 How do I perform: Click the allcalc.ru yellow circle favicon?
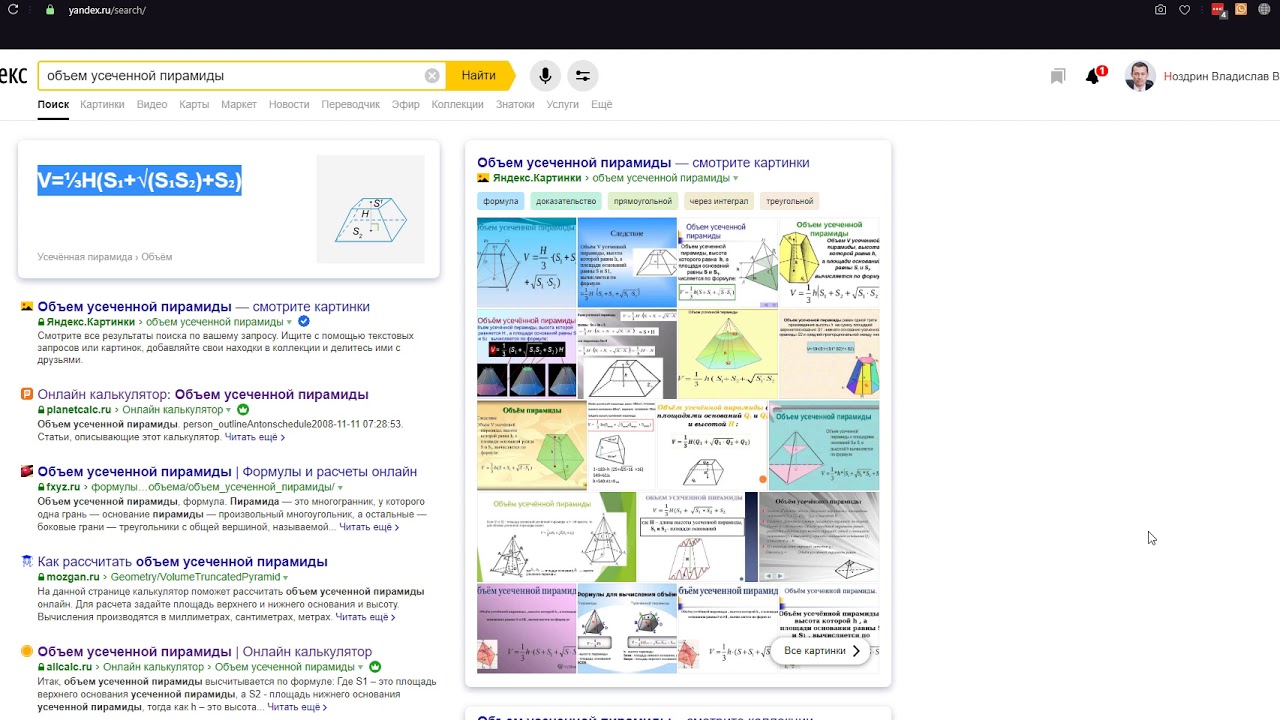pos(27,651)
